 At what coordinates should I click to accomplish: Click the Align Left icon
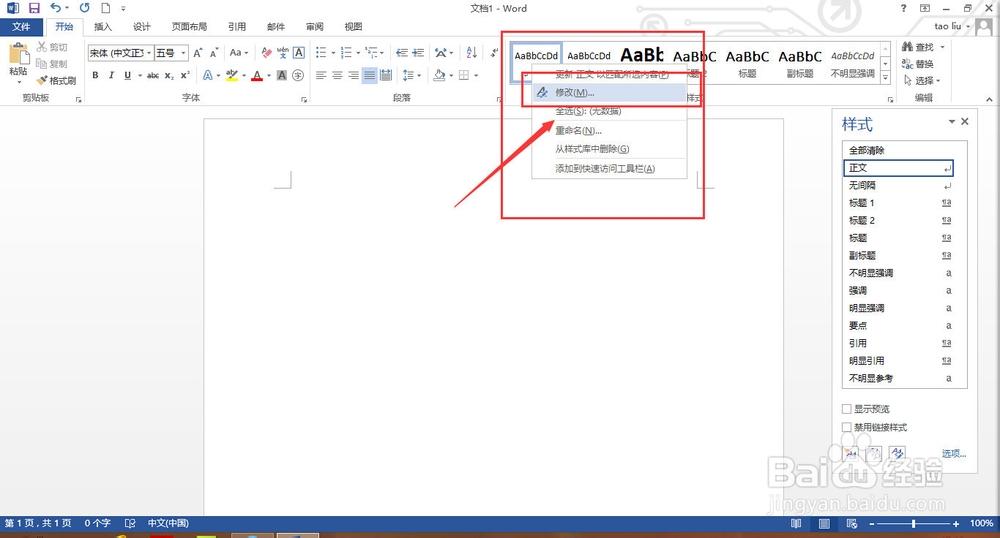321,75
